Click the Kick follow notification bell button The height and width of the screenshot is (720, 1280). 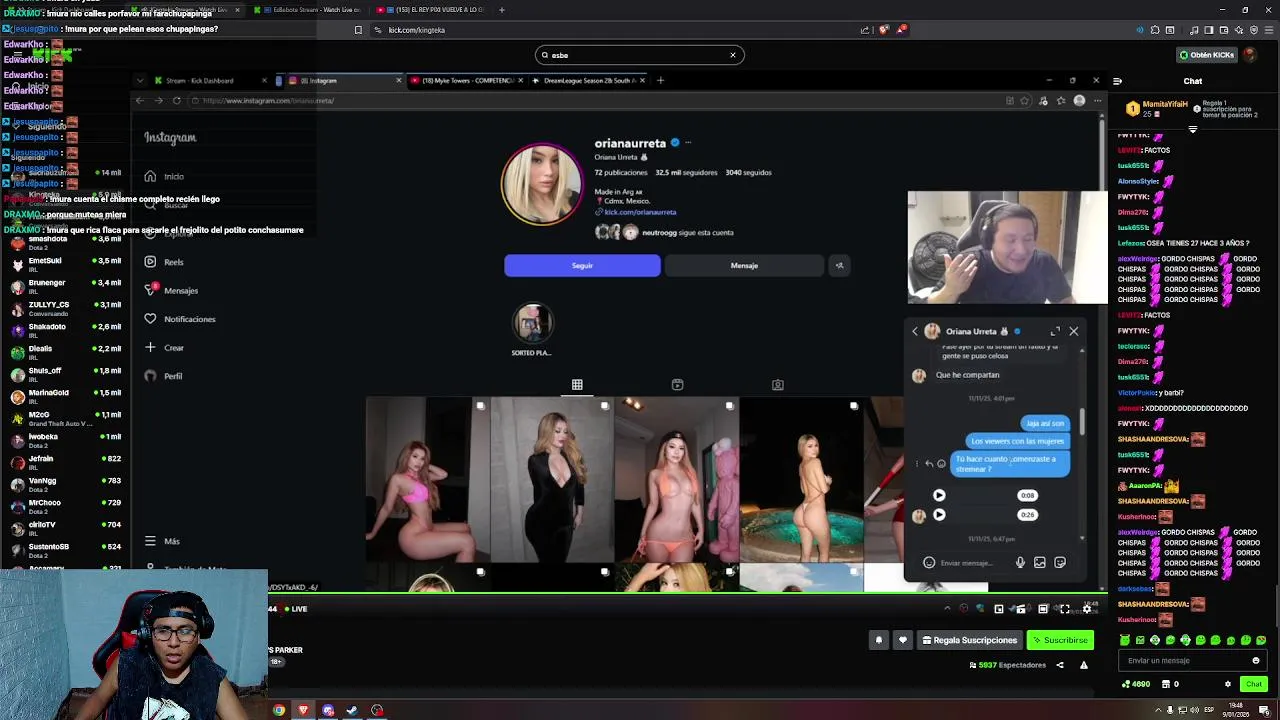(x=879, y=640)
